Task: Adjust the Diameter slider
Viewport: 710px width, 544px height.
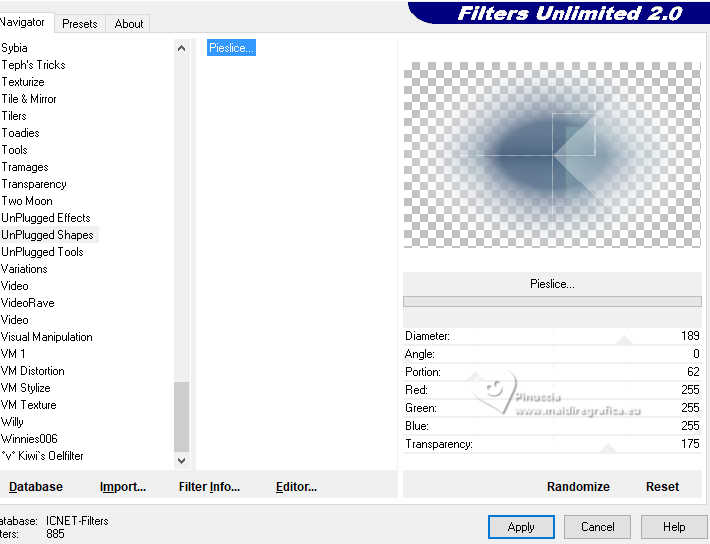Action: point(552,336)
